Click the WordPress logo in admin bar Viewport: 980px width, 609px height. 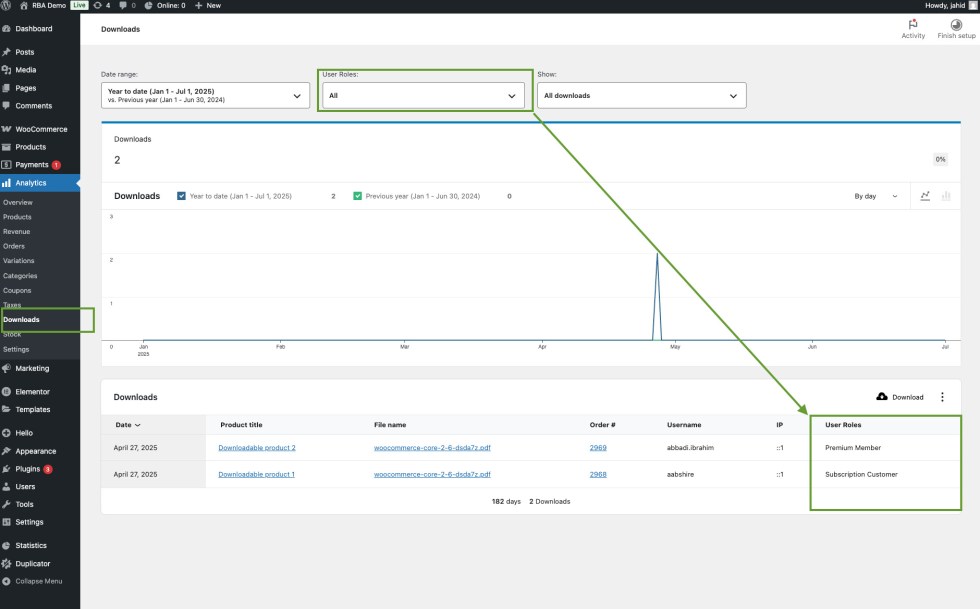coord(7,5)
